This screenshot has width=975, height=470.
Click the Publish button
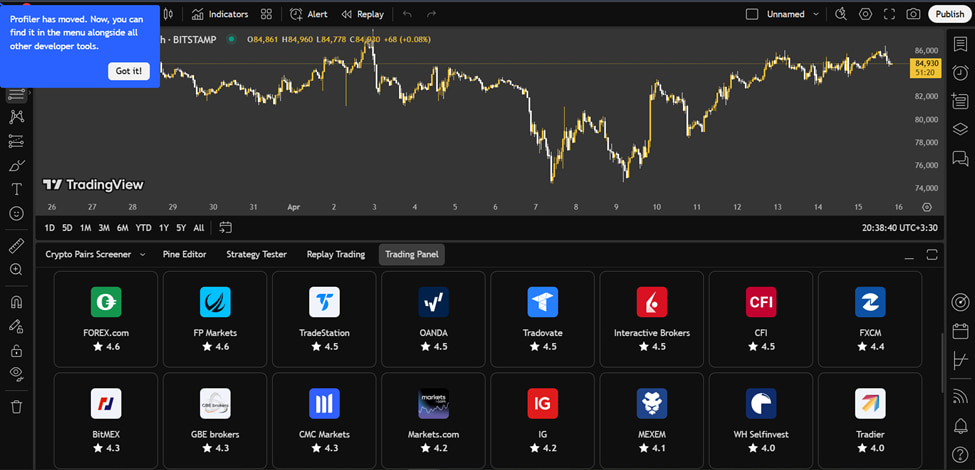click(947, 14)
